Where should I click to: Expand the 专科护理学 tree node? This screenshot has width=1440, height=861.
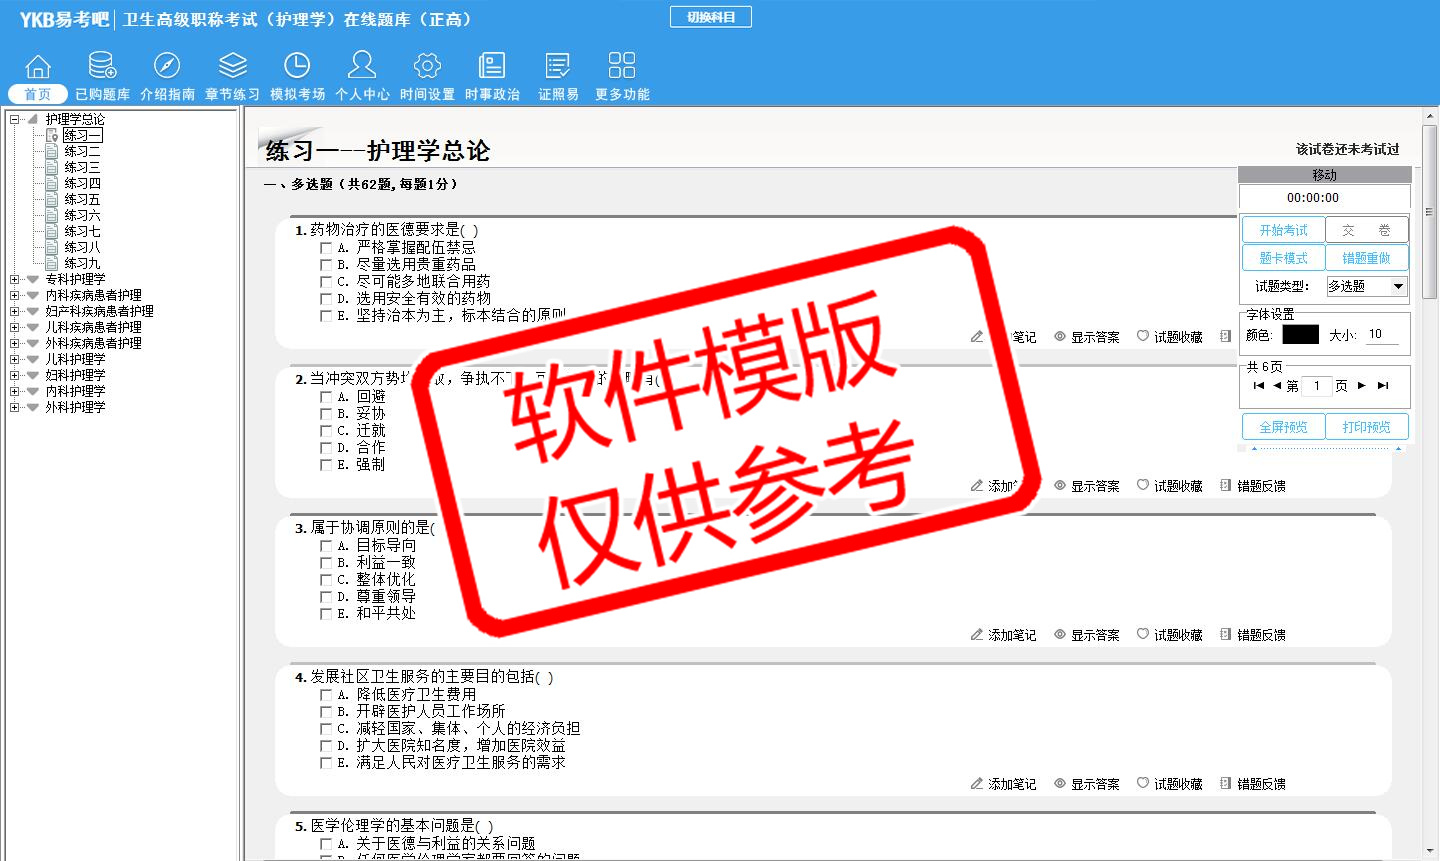[15, 280]
